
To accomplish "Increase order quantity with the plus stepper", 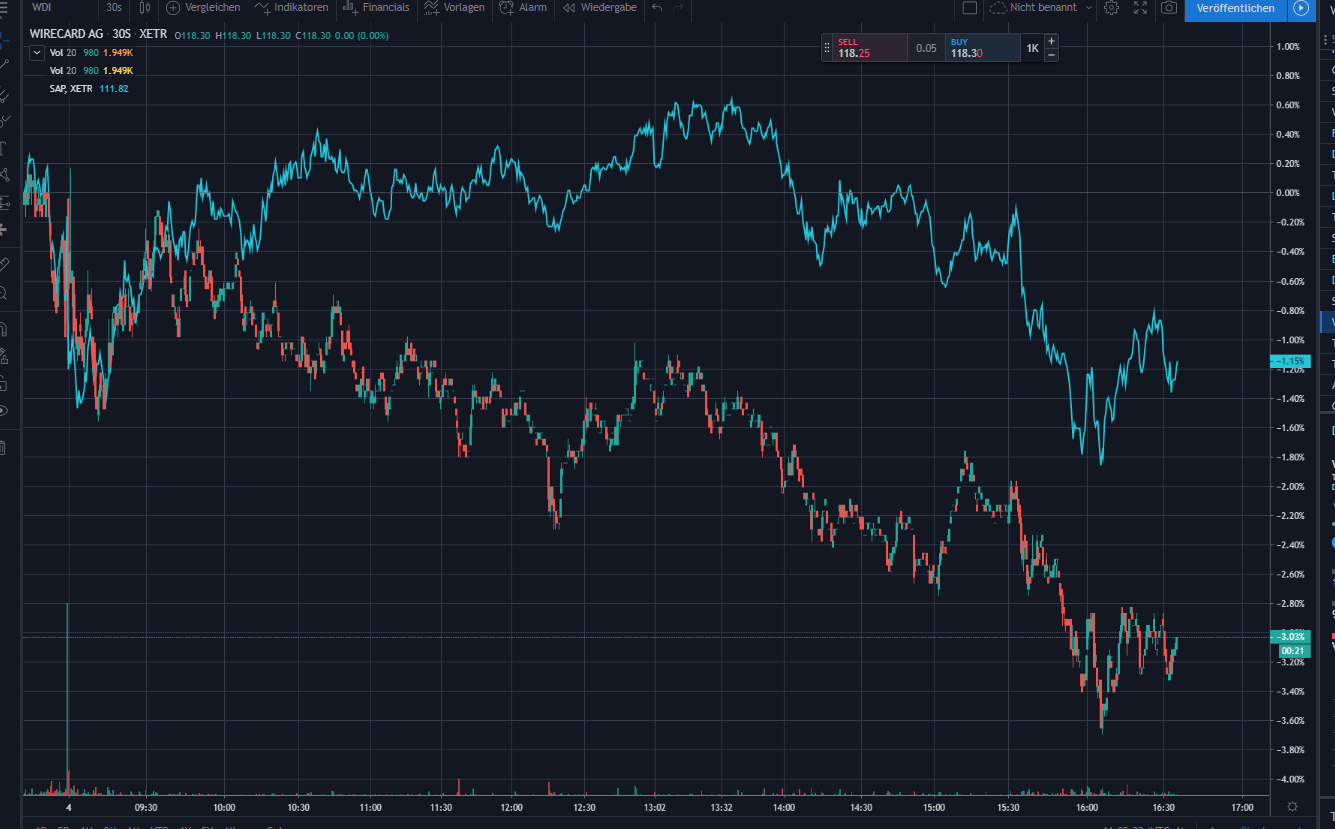I will coord(1051,41).
